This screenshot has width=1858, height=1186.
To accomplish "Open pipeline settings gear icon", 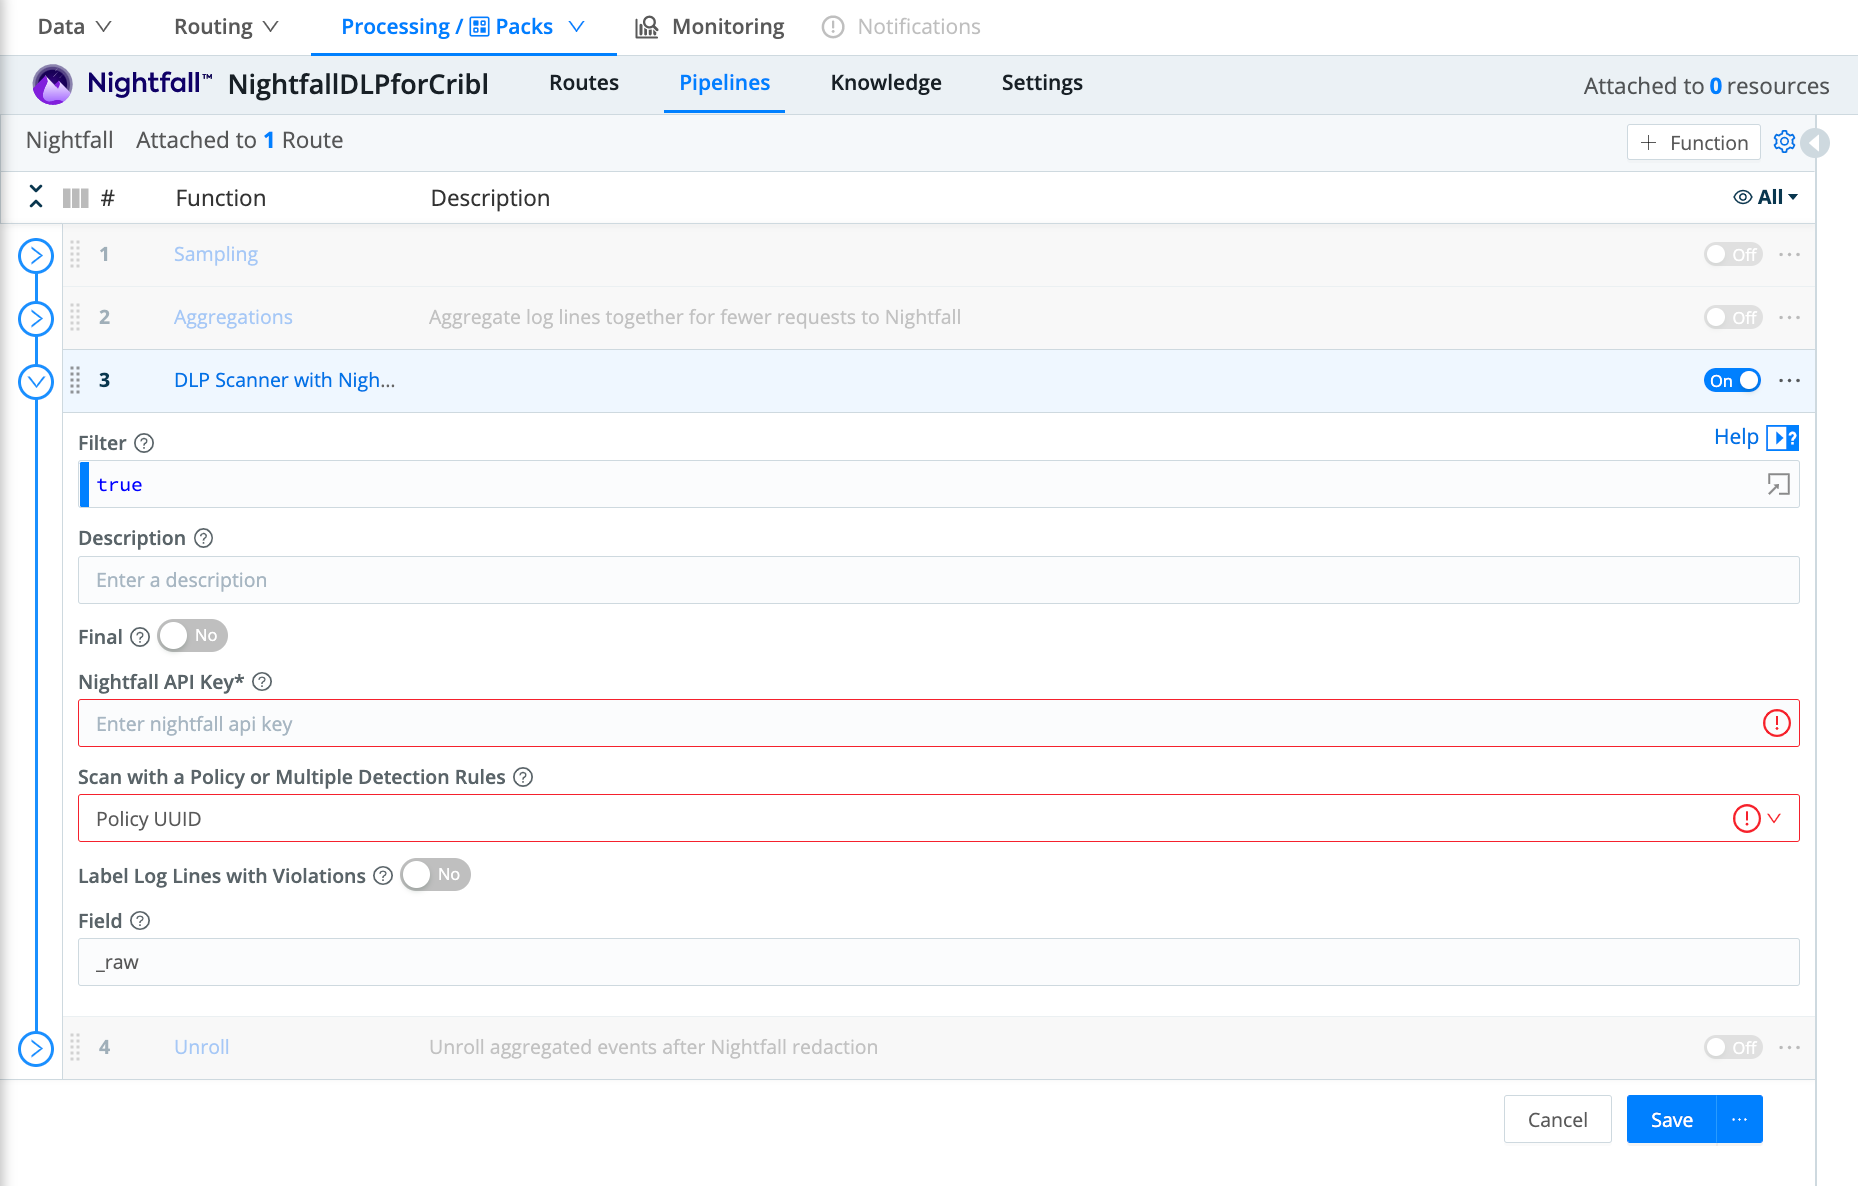I will 1783,142.
